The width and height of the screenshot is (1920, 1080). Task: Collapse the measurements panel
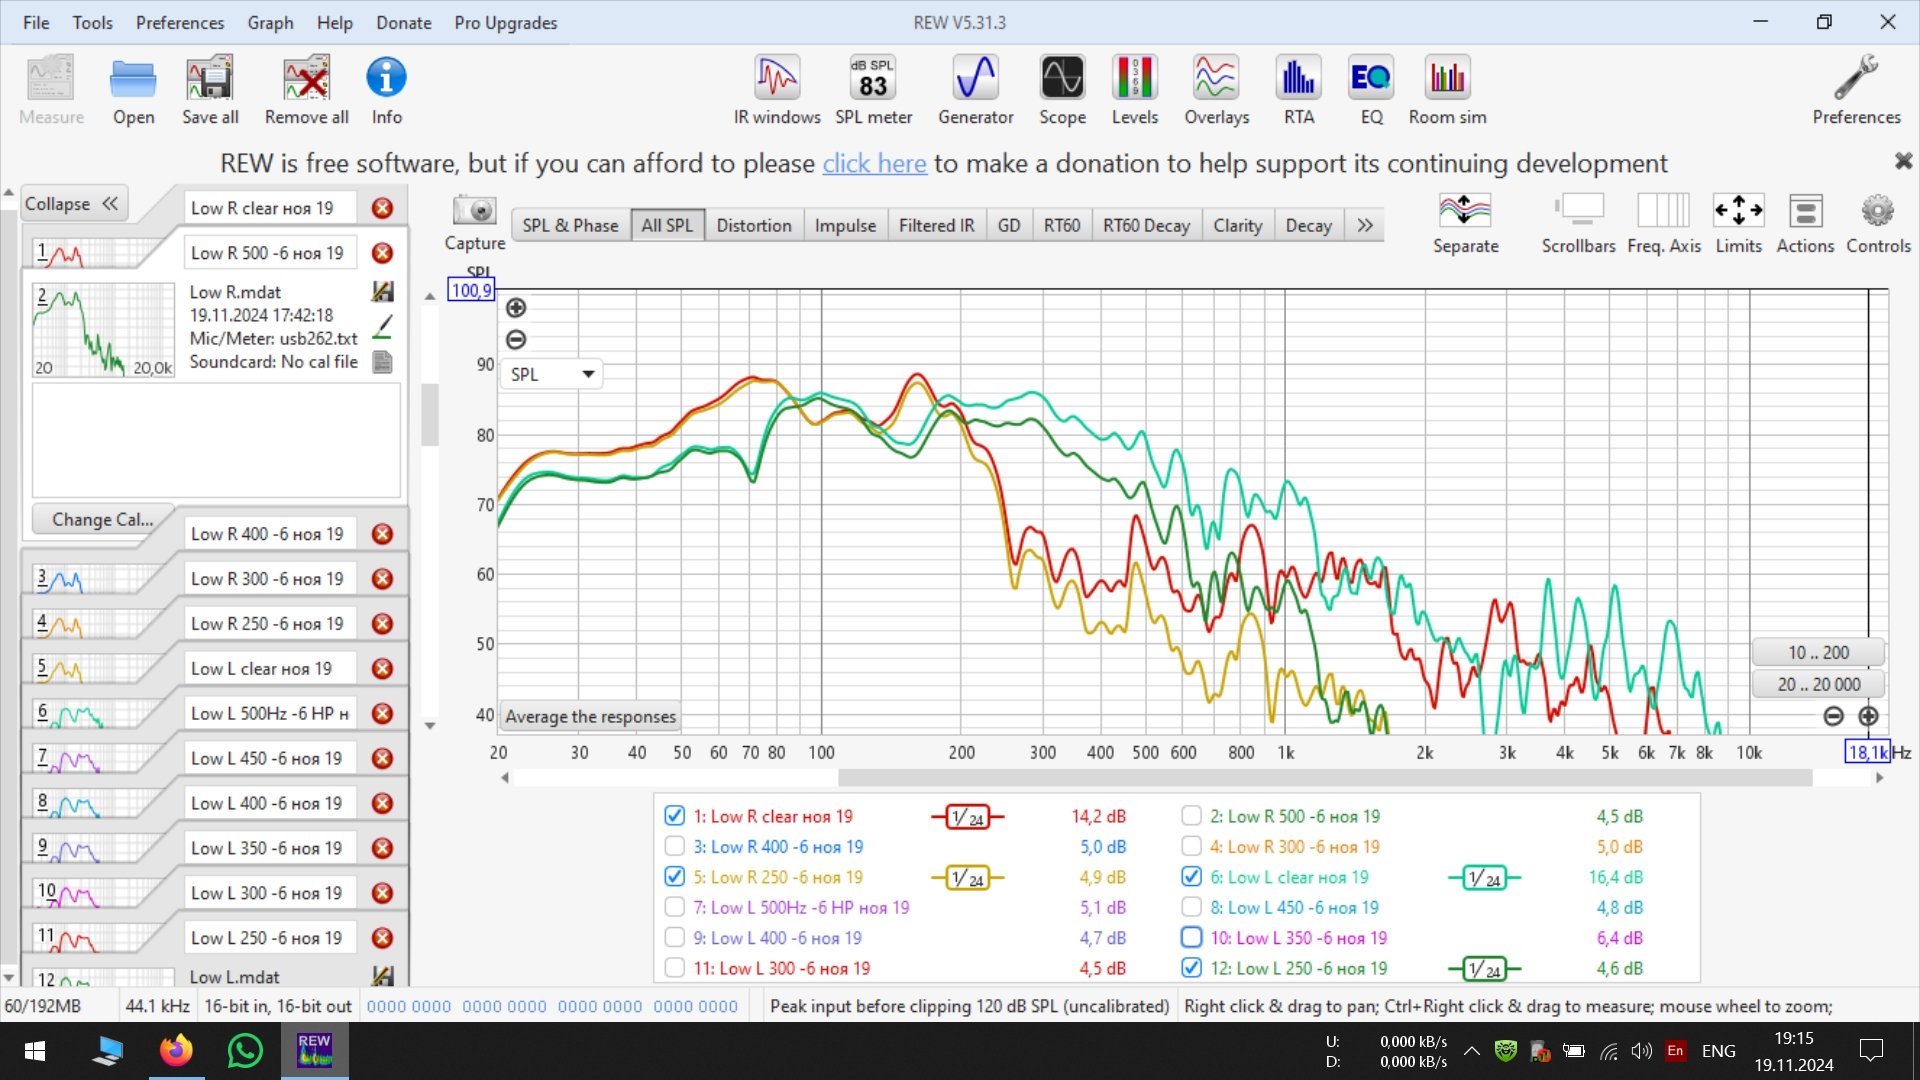[x=72, y=204]
